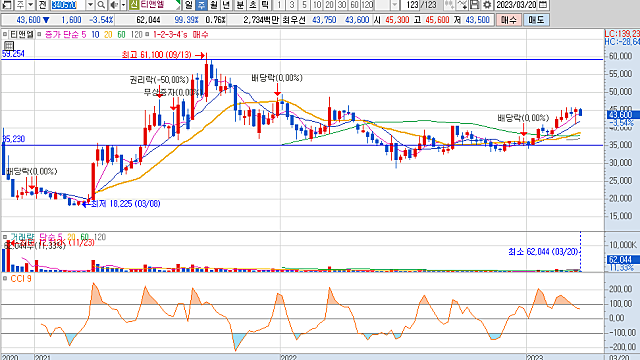Select interval 30 button
The width and height of the screenshot is (640, 360).
(x=342, y=5)
